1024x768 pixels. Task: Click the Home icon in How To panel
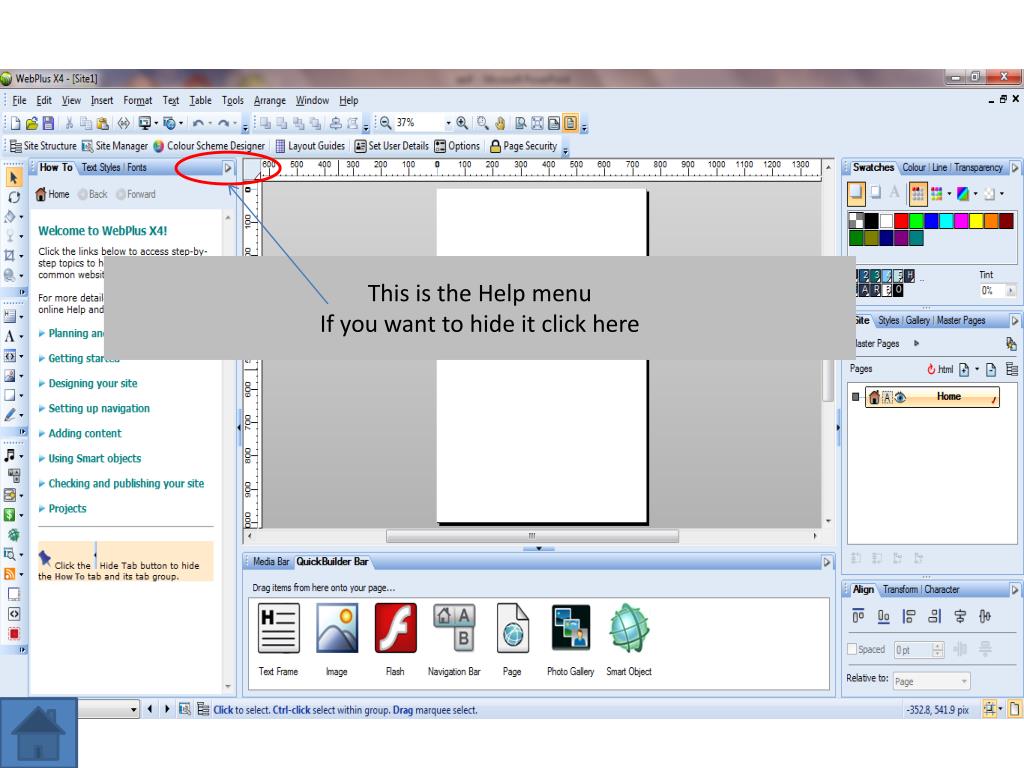52,194
